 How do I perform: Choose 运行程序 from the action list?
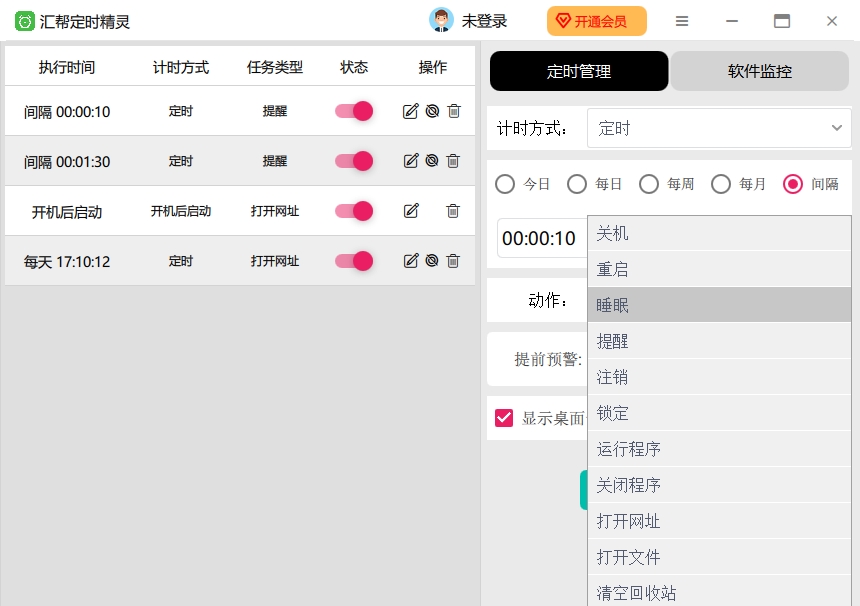[719, 449]
